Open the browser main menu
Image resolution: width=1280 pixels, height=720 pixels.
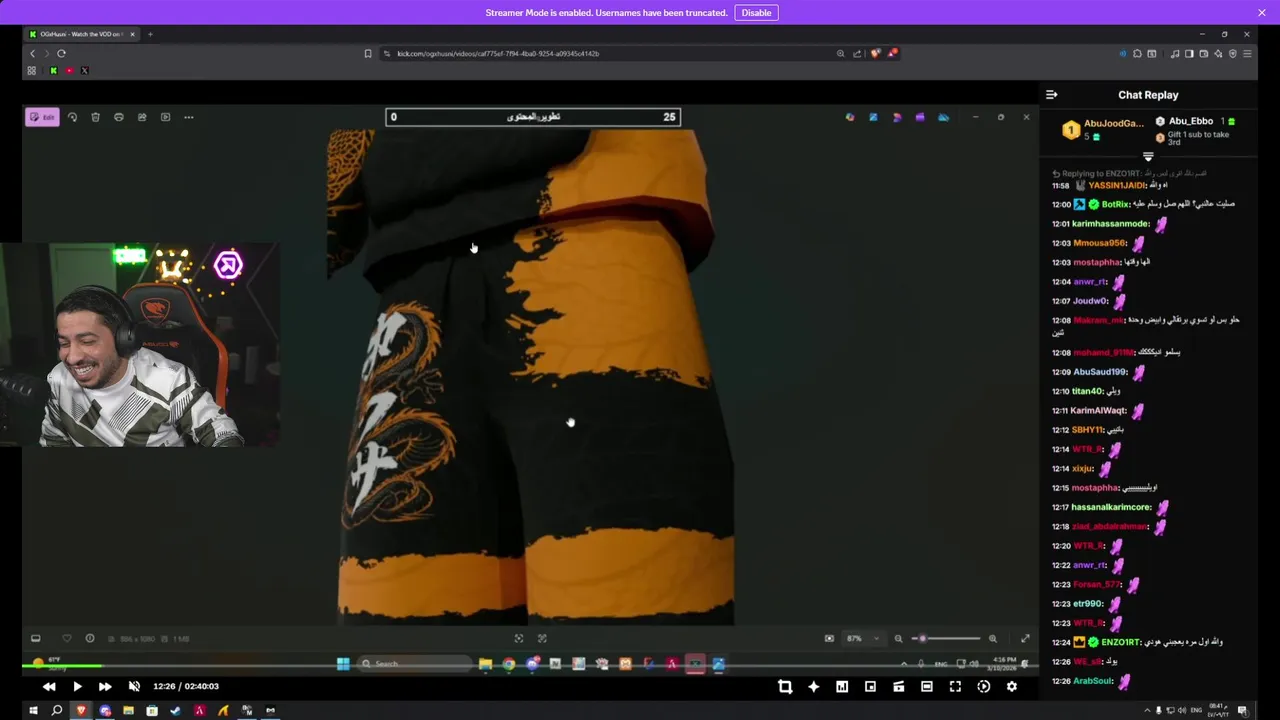(x=1247, y=53)
